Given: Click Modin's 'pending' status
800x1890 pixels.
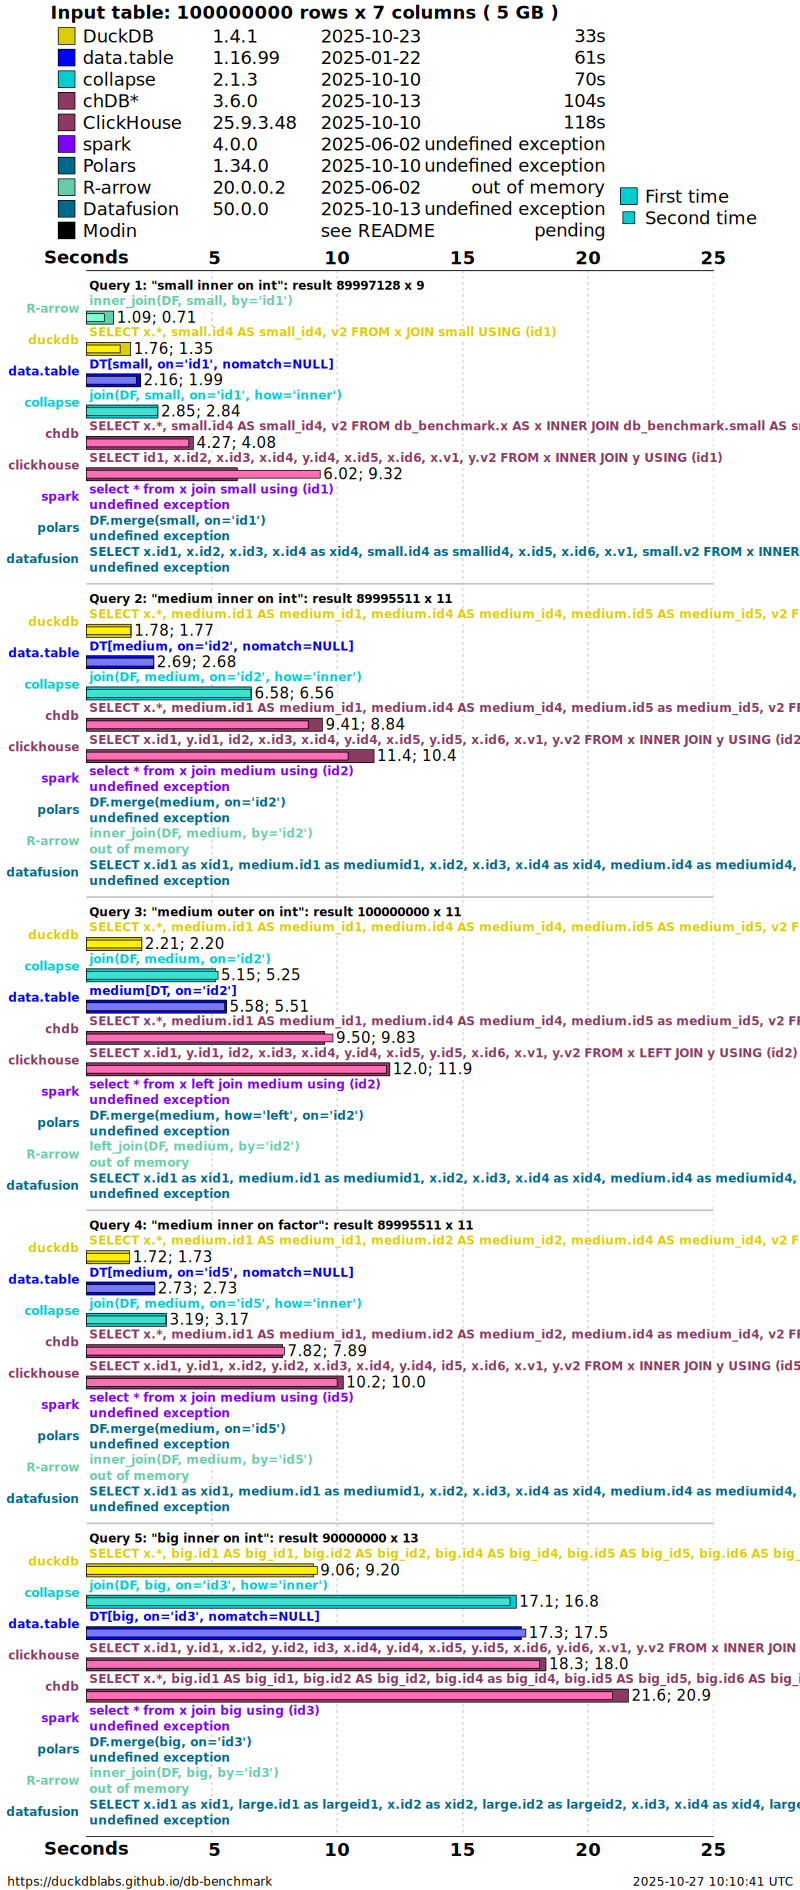Looking at the screenshot, I should (570, 231).
